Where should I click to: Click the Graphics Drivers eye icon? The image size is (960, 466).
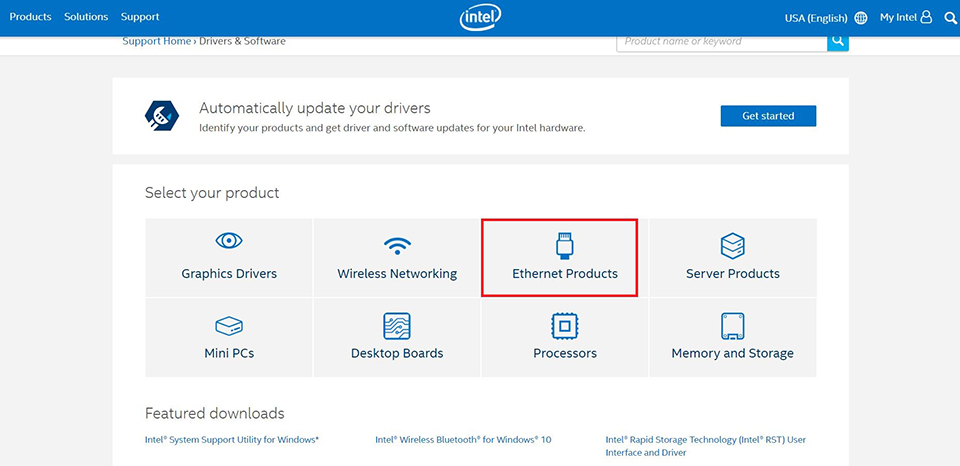click(x=229, y=241)
